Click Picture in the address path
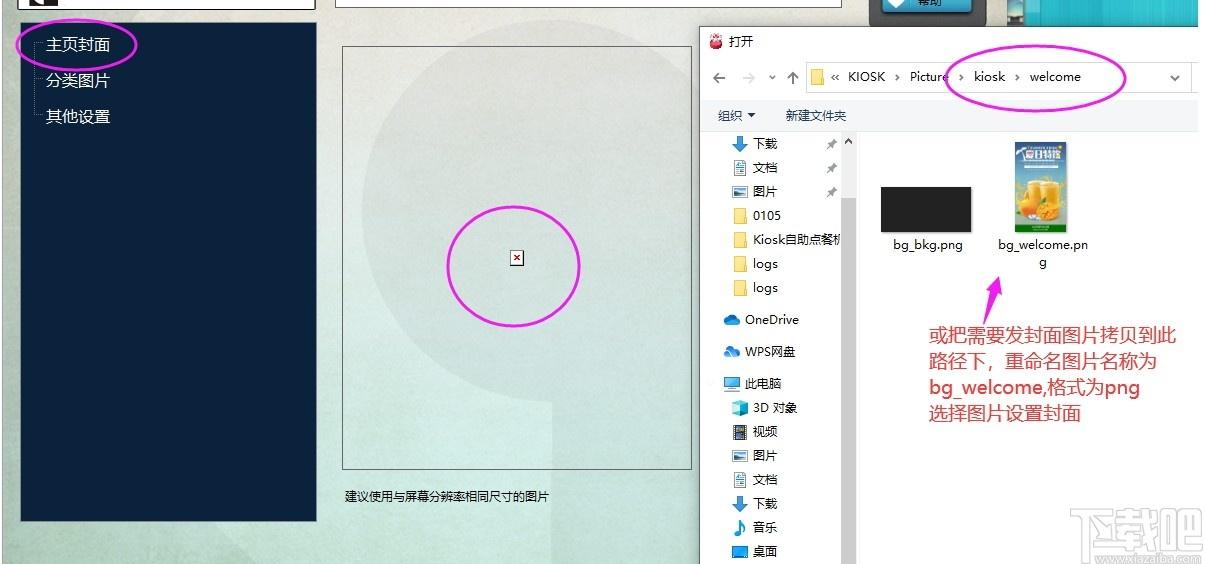Screen dimensions: 1205x564 click(x=929, y=76)
